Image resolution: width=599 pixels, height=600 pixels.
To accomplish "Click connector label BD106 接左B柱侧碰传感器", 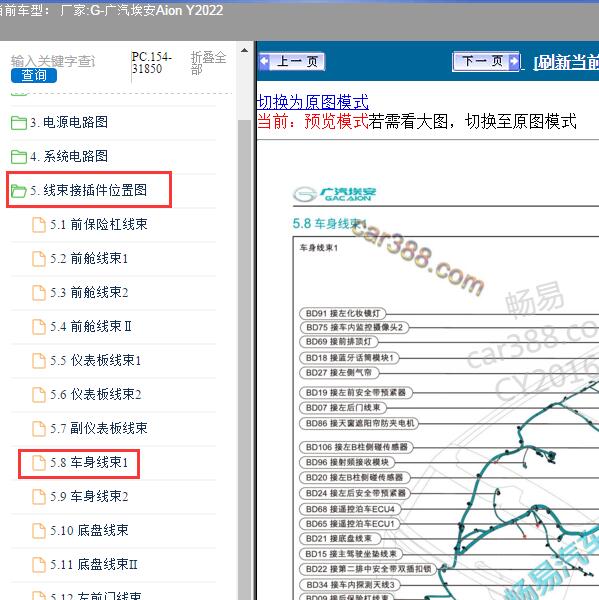I will tap(356, 447).
